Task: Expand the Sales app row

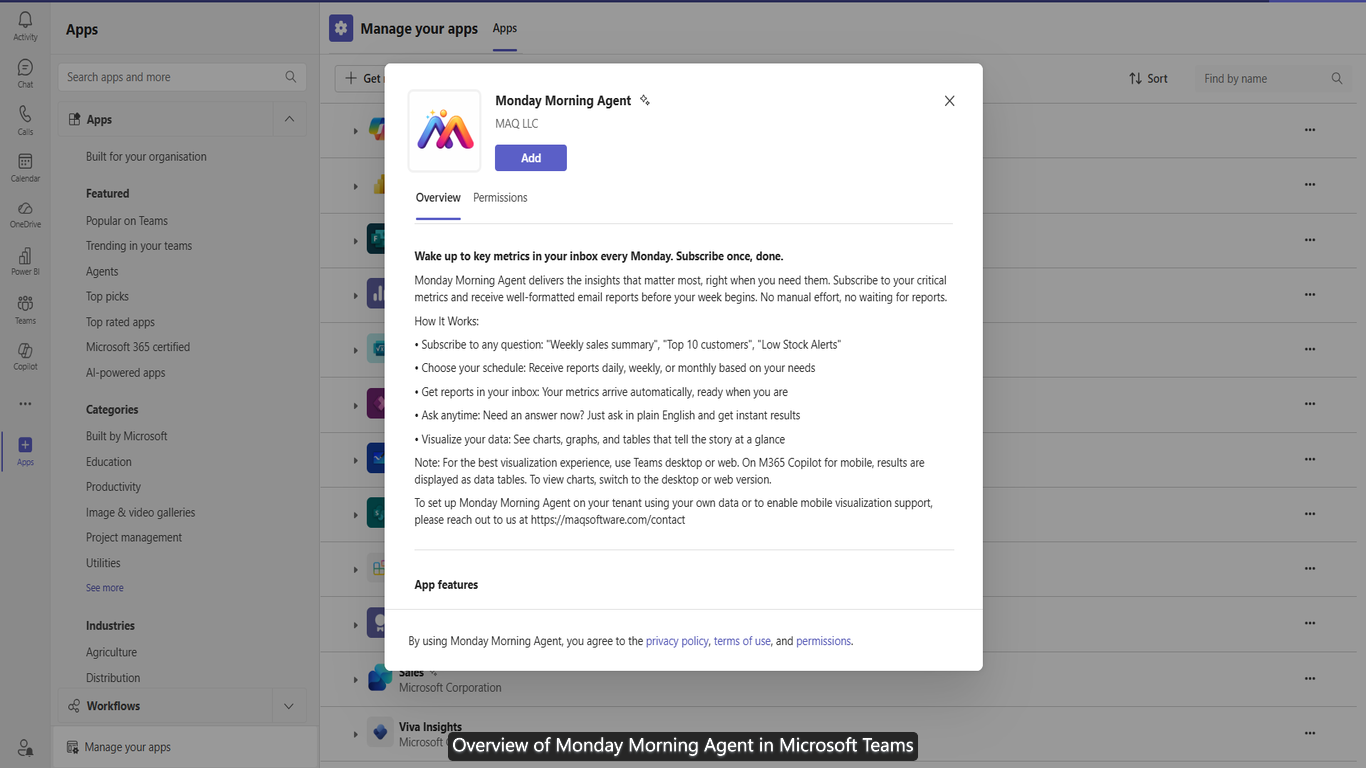Action: tap(355, 680)
